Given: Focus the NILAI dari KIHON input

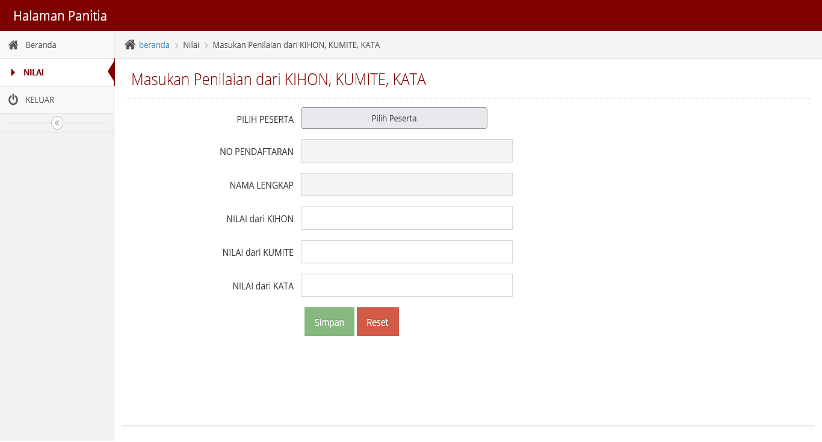Looking at the screenshot, I should pyautogui.click(x=407, y=218).
